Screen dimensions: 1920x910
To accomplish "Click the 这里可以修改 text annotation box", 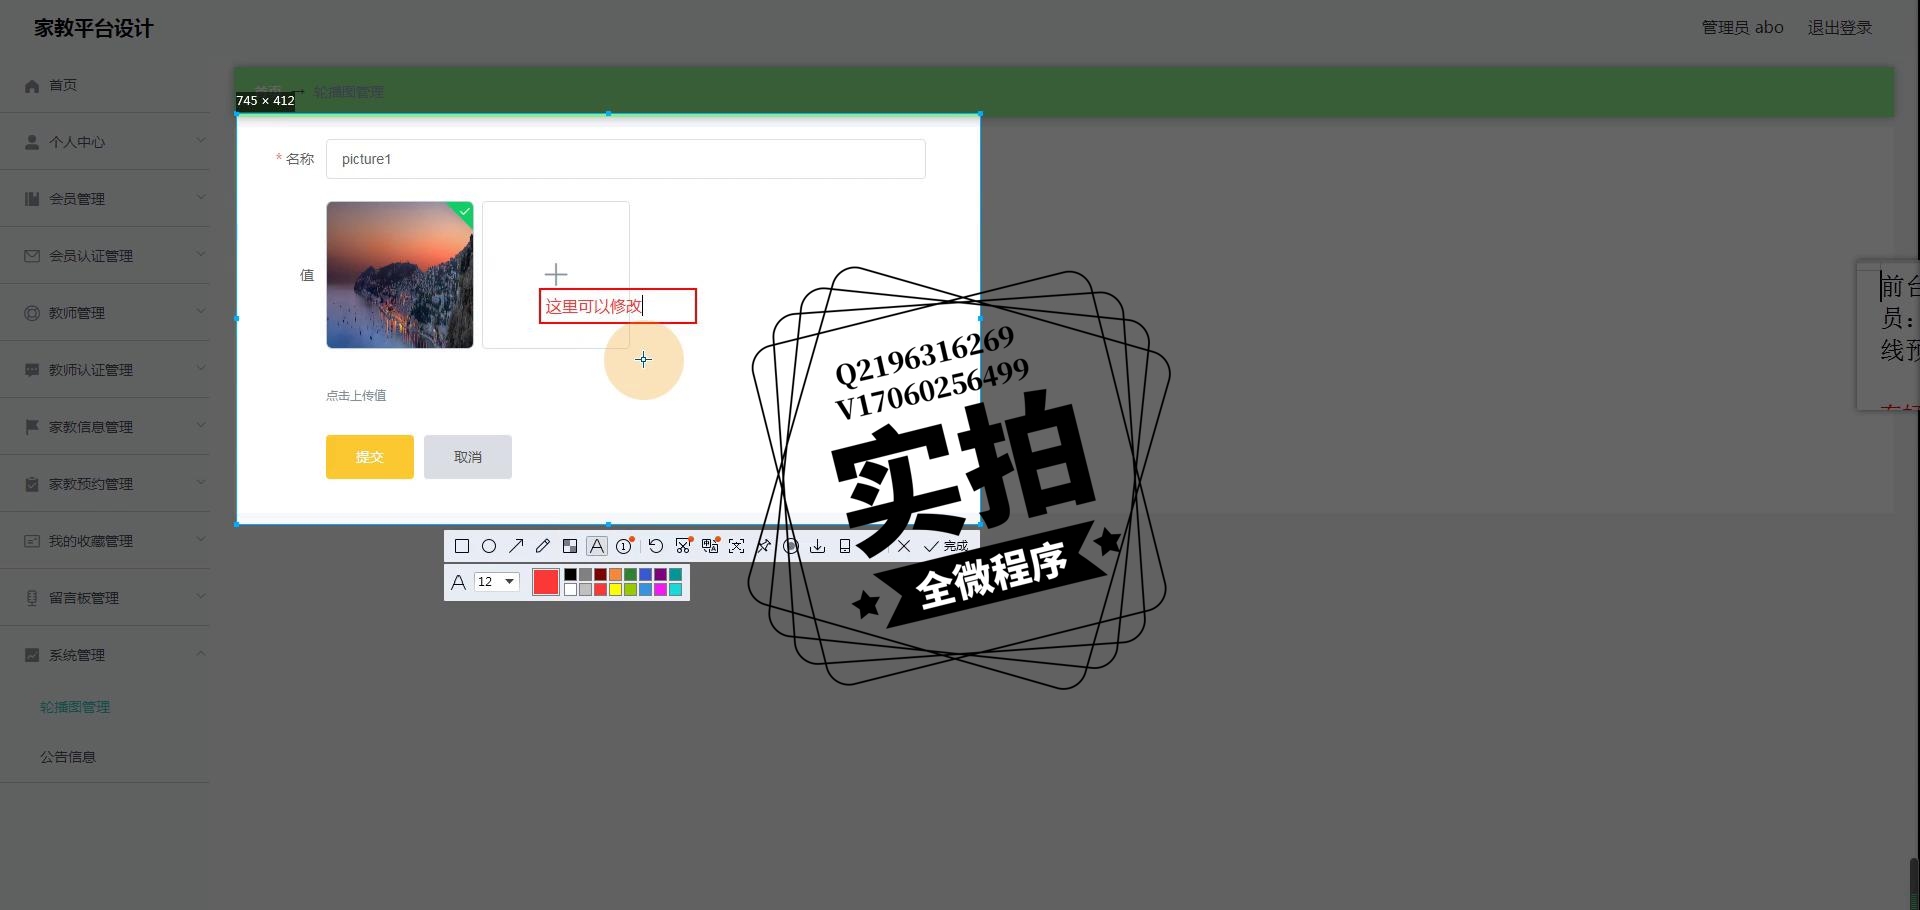I will (618, 306).
